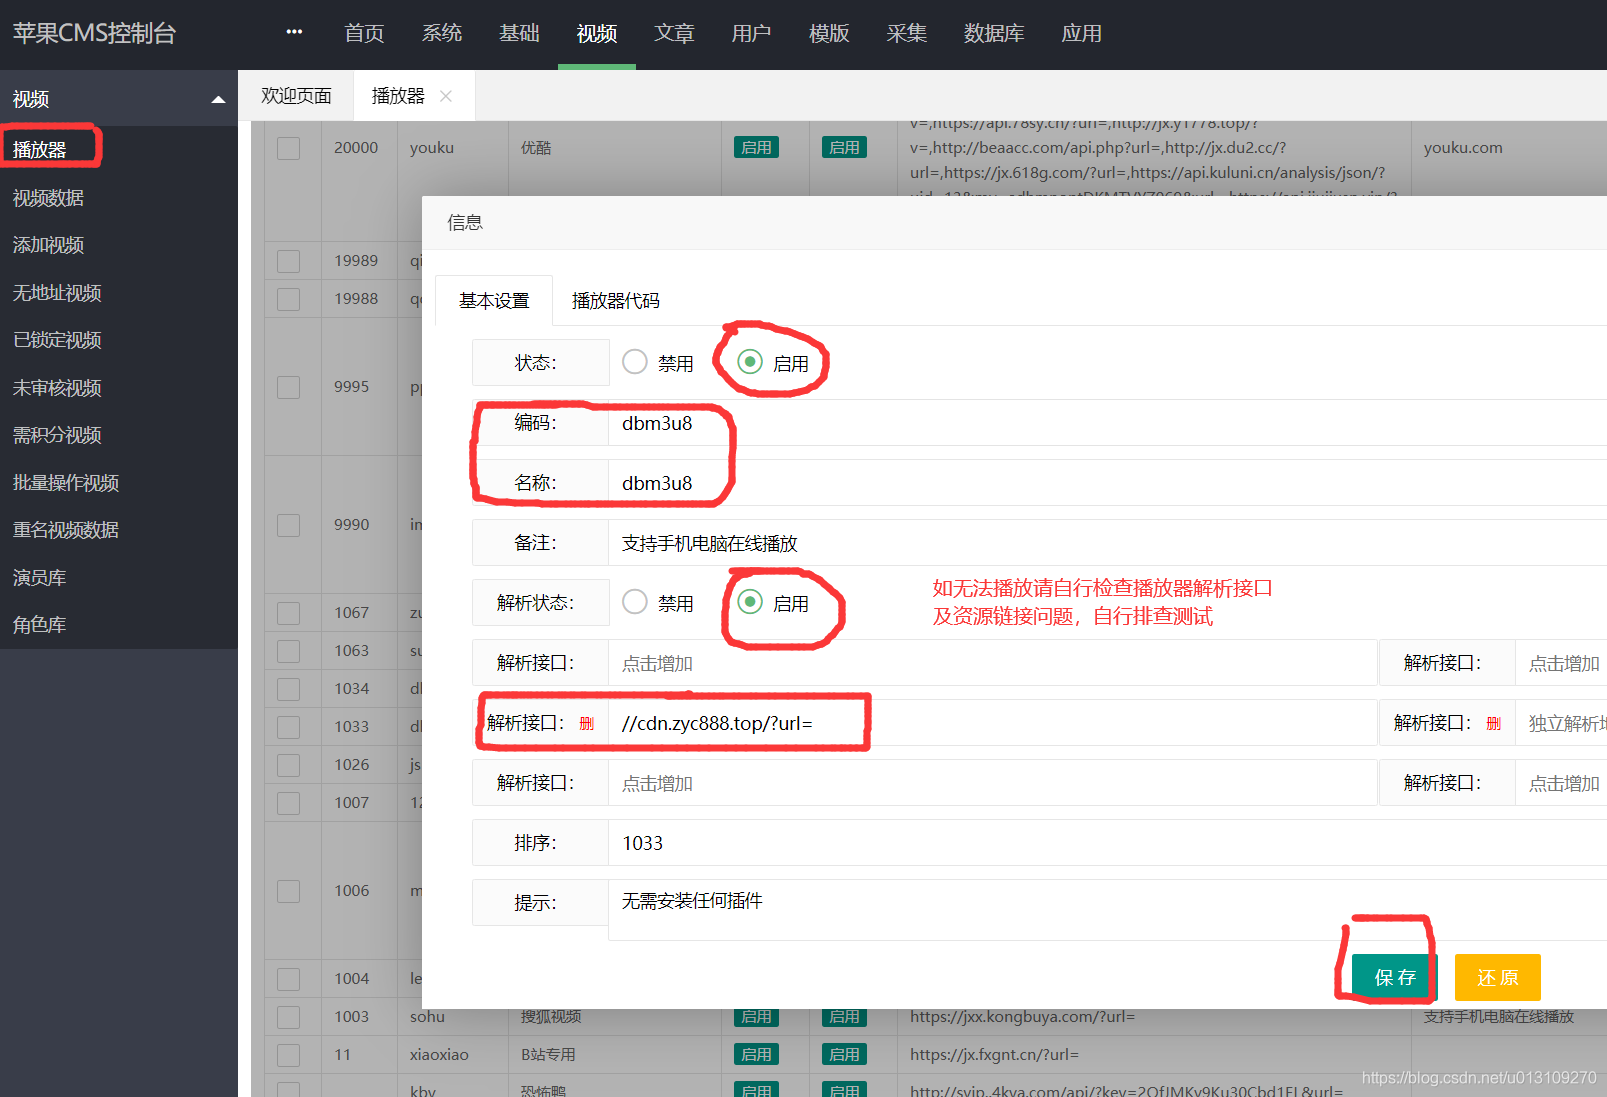1607x1097 pixels.
Task: Open the 文章 top menu
Action: (674, 34)
